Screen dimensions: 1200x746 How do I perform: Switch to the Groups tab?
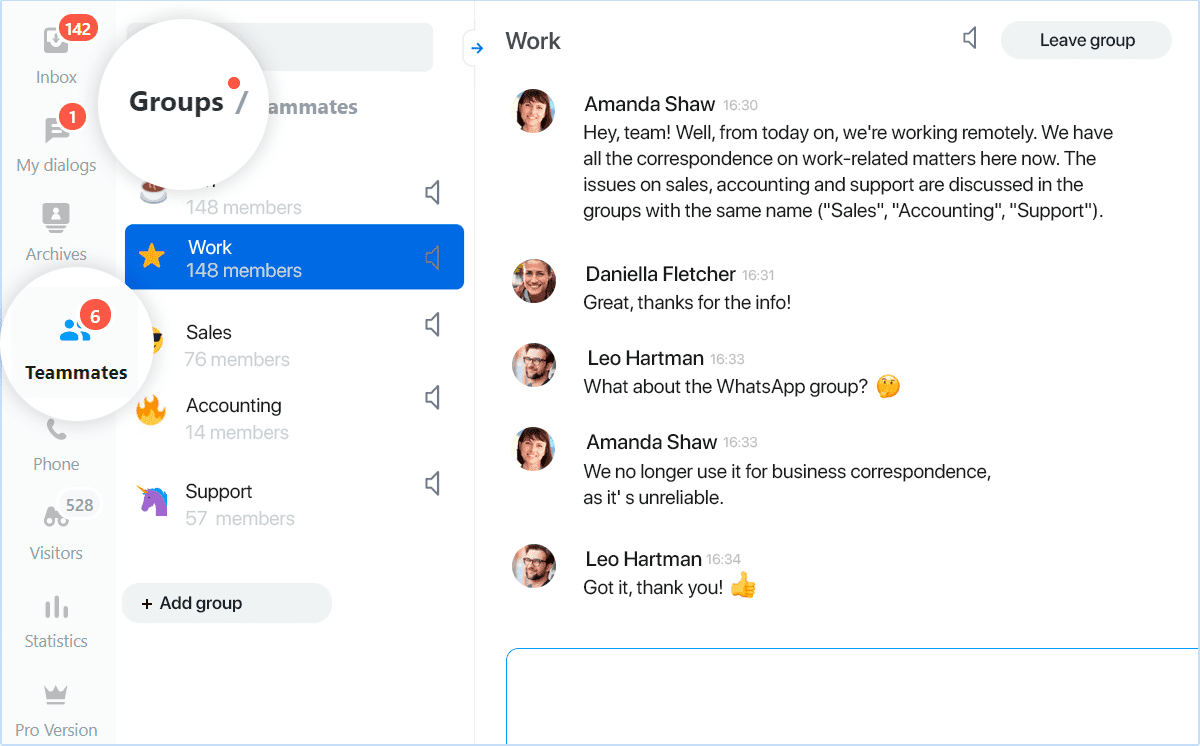pyautogui.click(x=176, y=100)
